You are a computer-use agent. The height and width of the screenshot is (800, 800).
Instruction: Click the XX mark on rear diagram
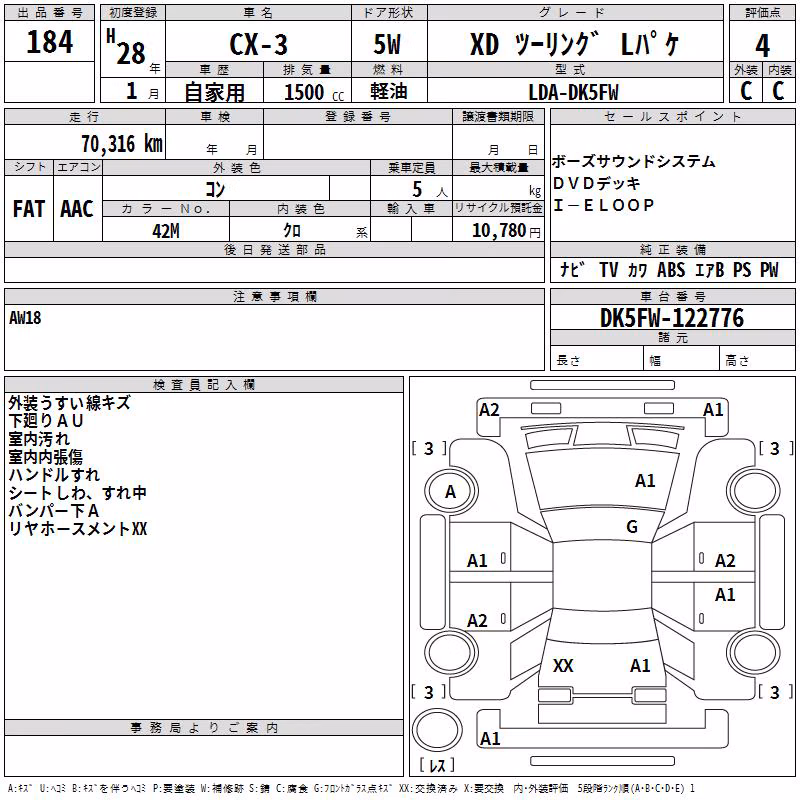563,666
